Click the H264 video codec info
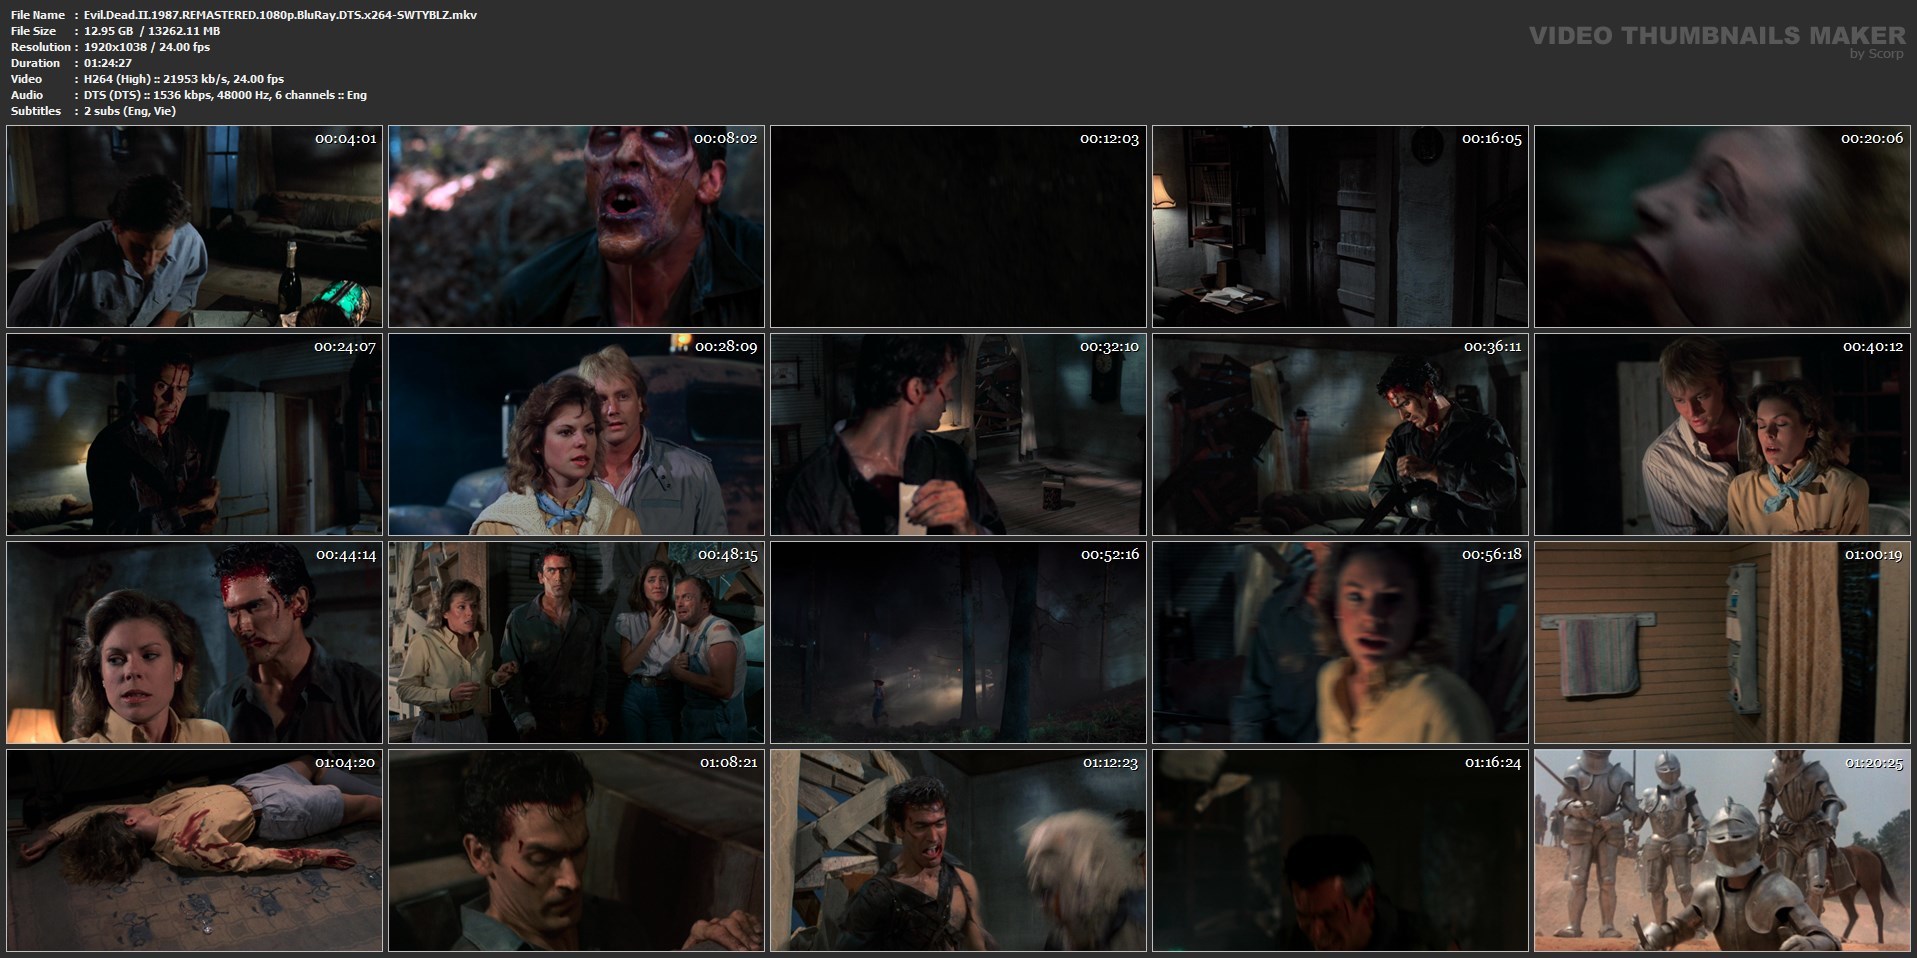 pyautogui.click(x=184, y=79)
